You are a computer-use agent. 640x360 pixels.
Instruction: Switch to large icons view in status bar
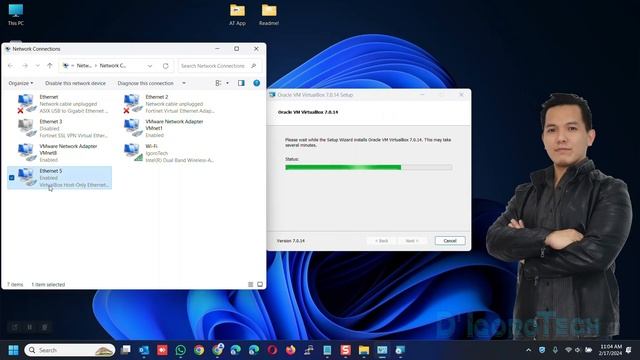click(x=260, y=284)
